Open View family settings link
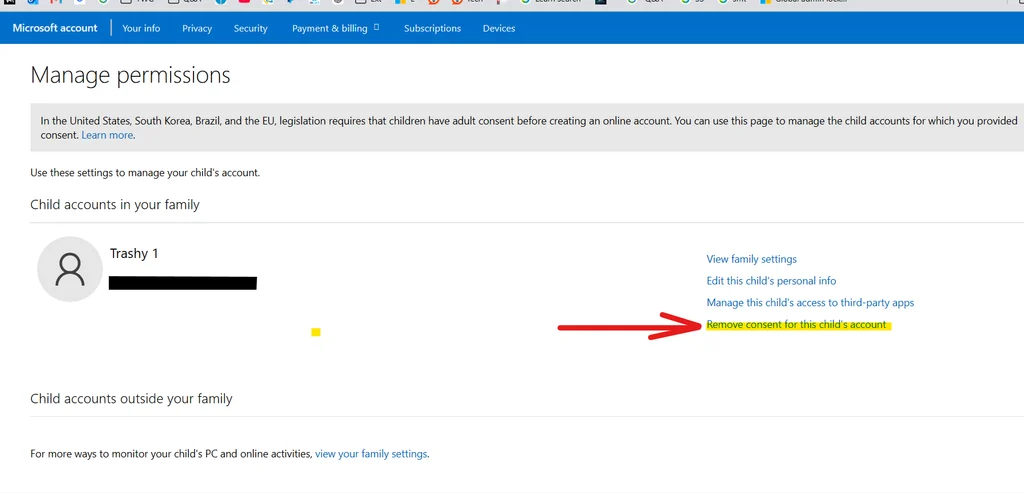The height and width of the screenshot is (493, 1024). tap(752, 259)
